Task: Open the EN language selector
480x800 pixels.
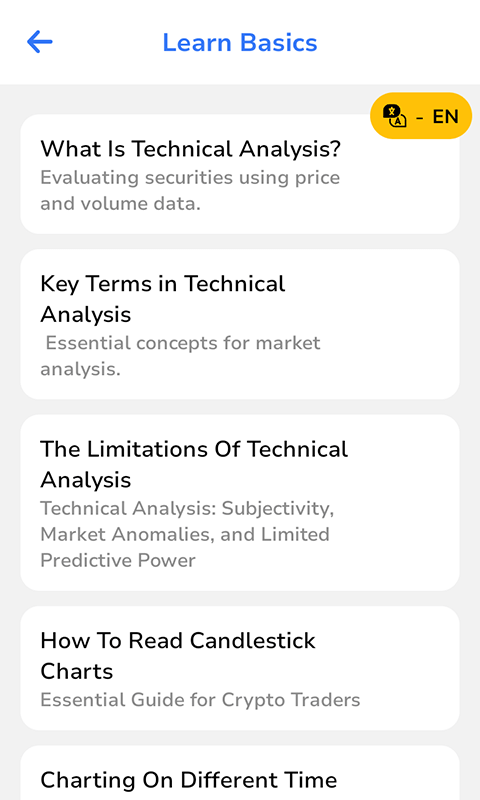Action: click(x=421, y=116)
